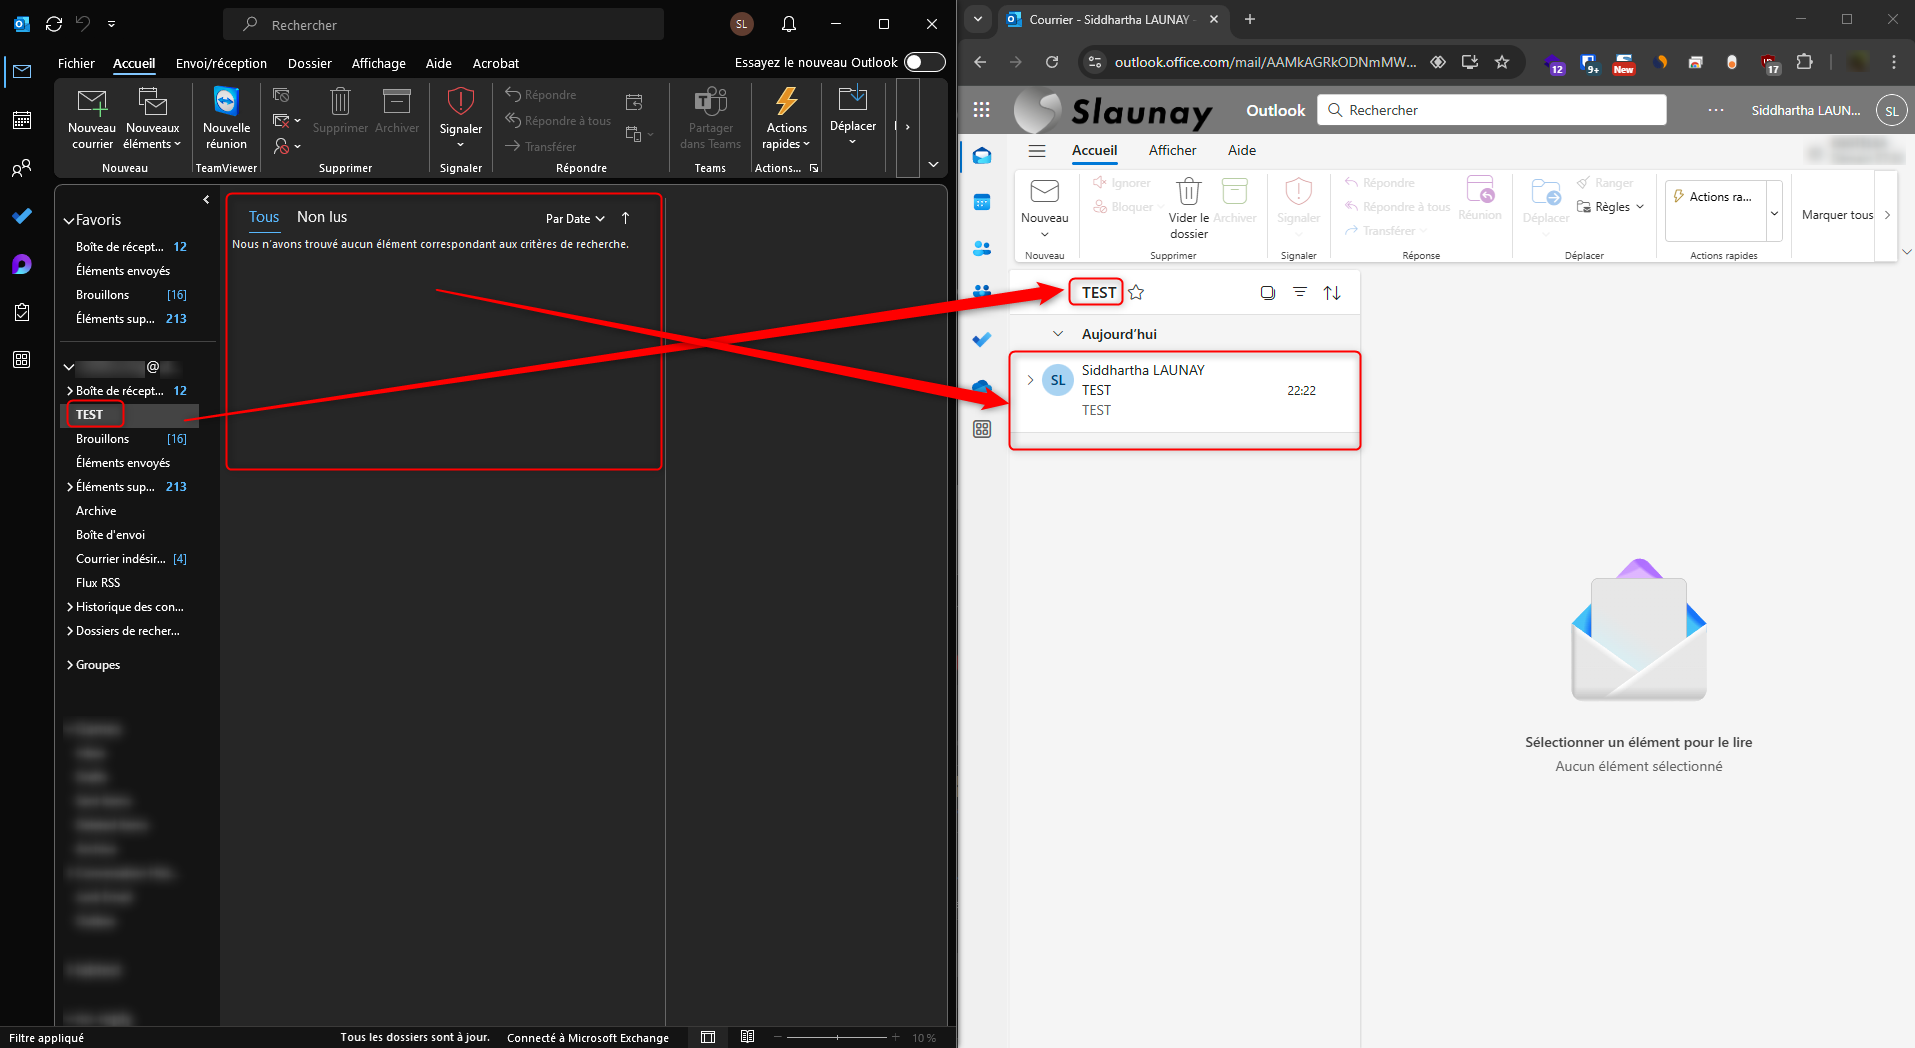
Task: Open the Calendar icon in the left sidebar
Action: pyautogui.click(x=22, y=120)
